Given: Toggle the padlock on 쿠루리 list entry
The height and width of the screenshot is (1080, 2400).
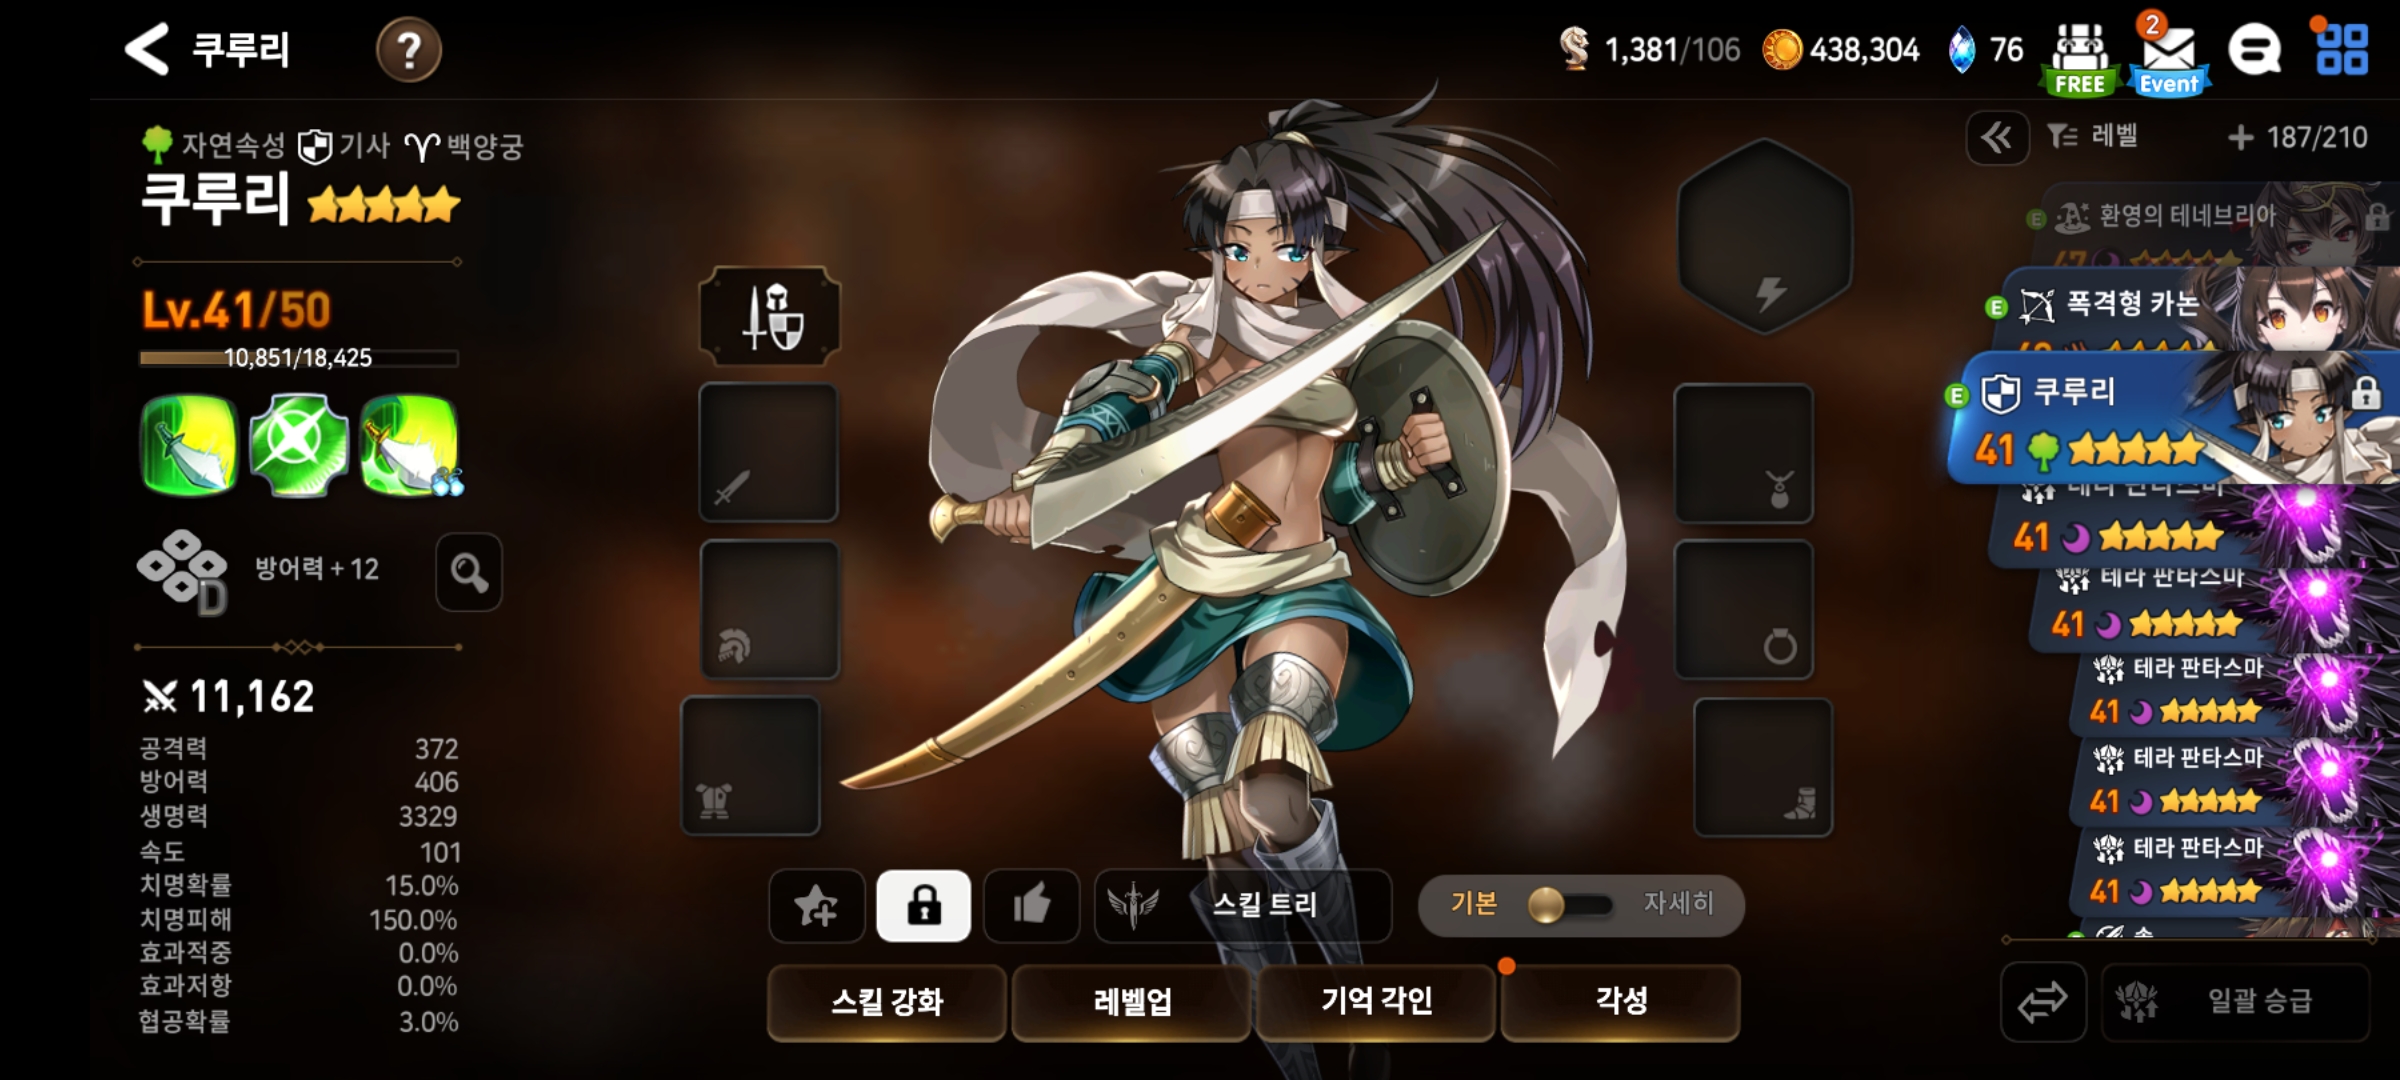Looking at the screenshot, I should pos(2365,393).
